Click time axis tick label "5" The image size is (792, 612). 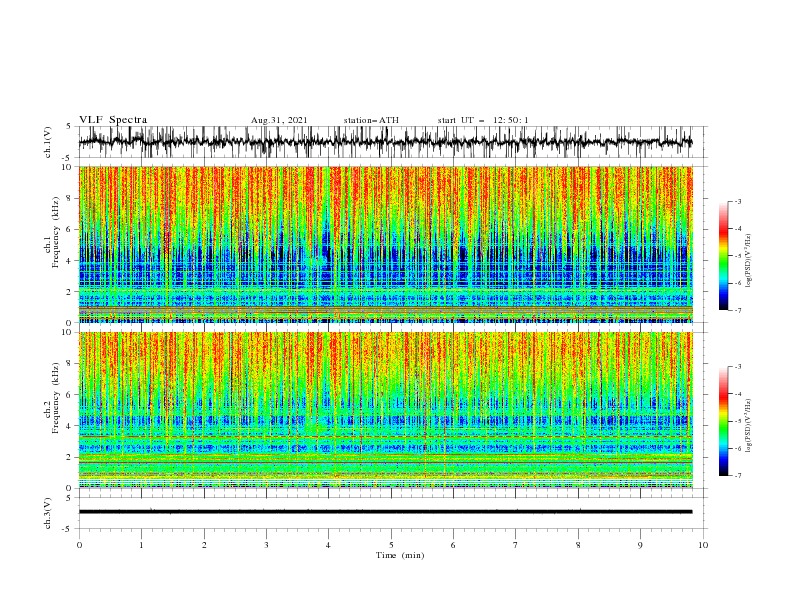pos(391,545)
